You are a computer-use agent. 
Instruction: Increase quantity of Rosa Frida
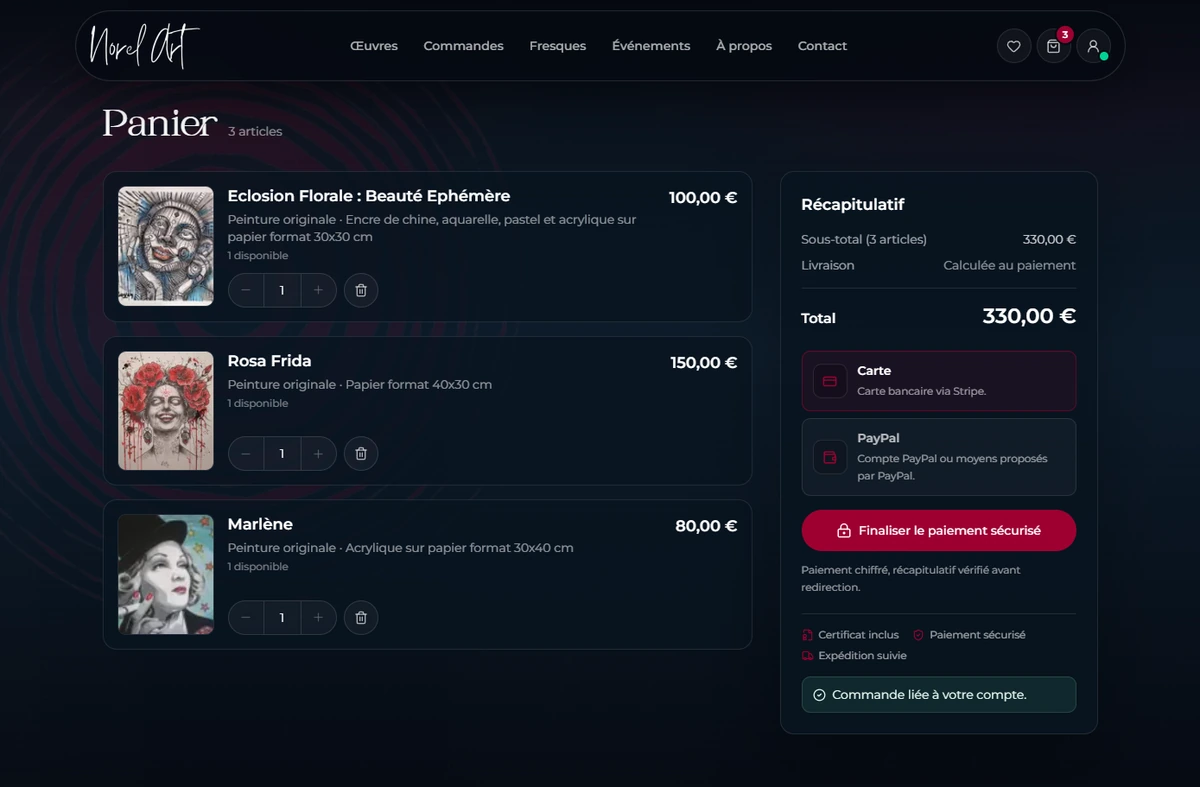(x=318, y=453)
